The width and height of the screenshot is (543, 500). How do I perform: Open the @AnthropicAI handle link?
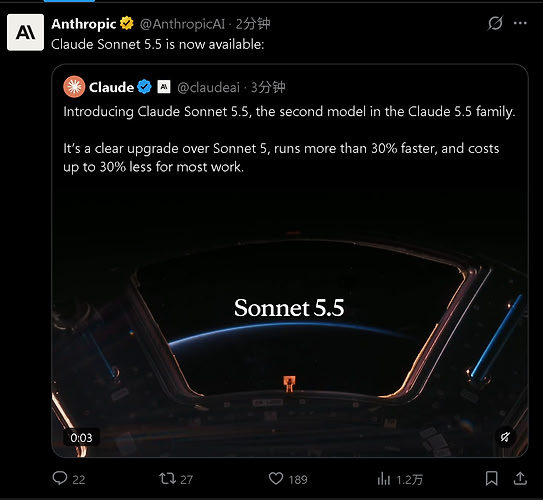183,24
